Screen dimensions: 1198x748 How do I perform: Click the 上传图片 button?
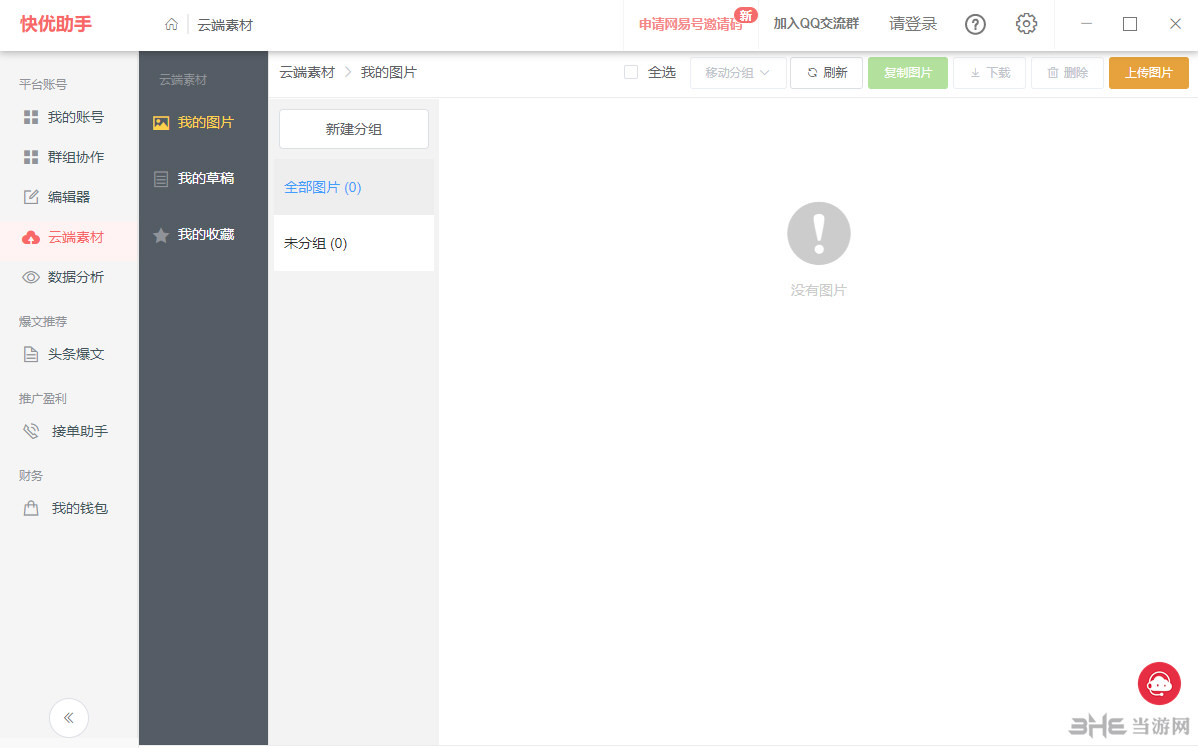[x=1148, y=72]
